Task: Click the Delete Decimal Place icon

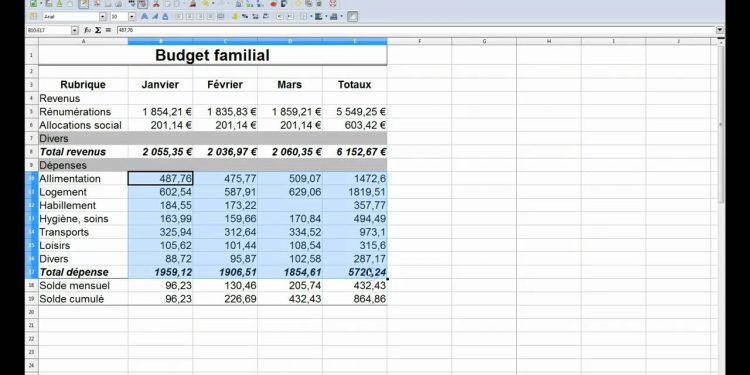Action: [x=265, y=16]
